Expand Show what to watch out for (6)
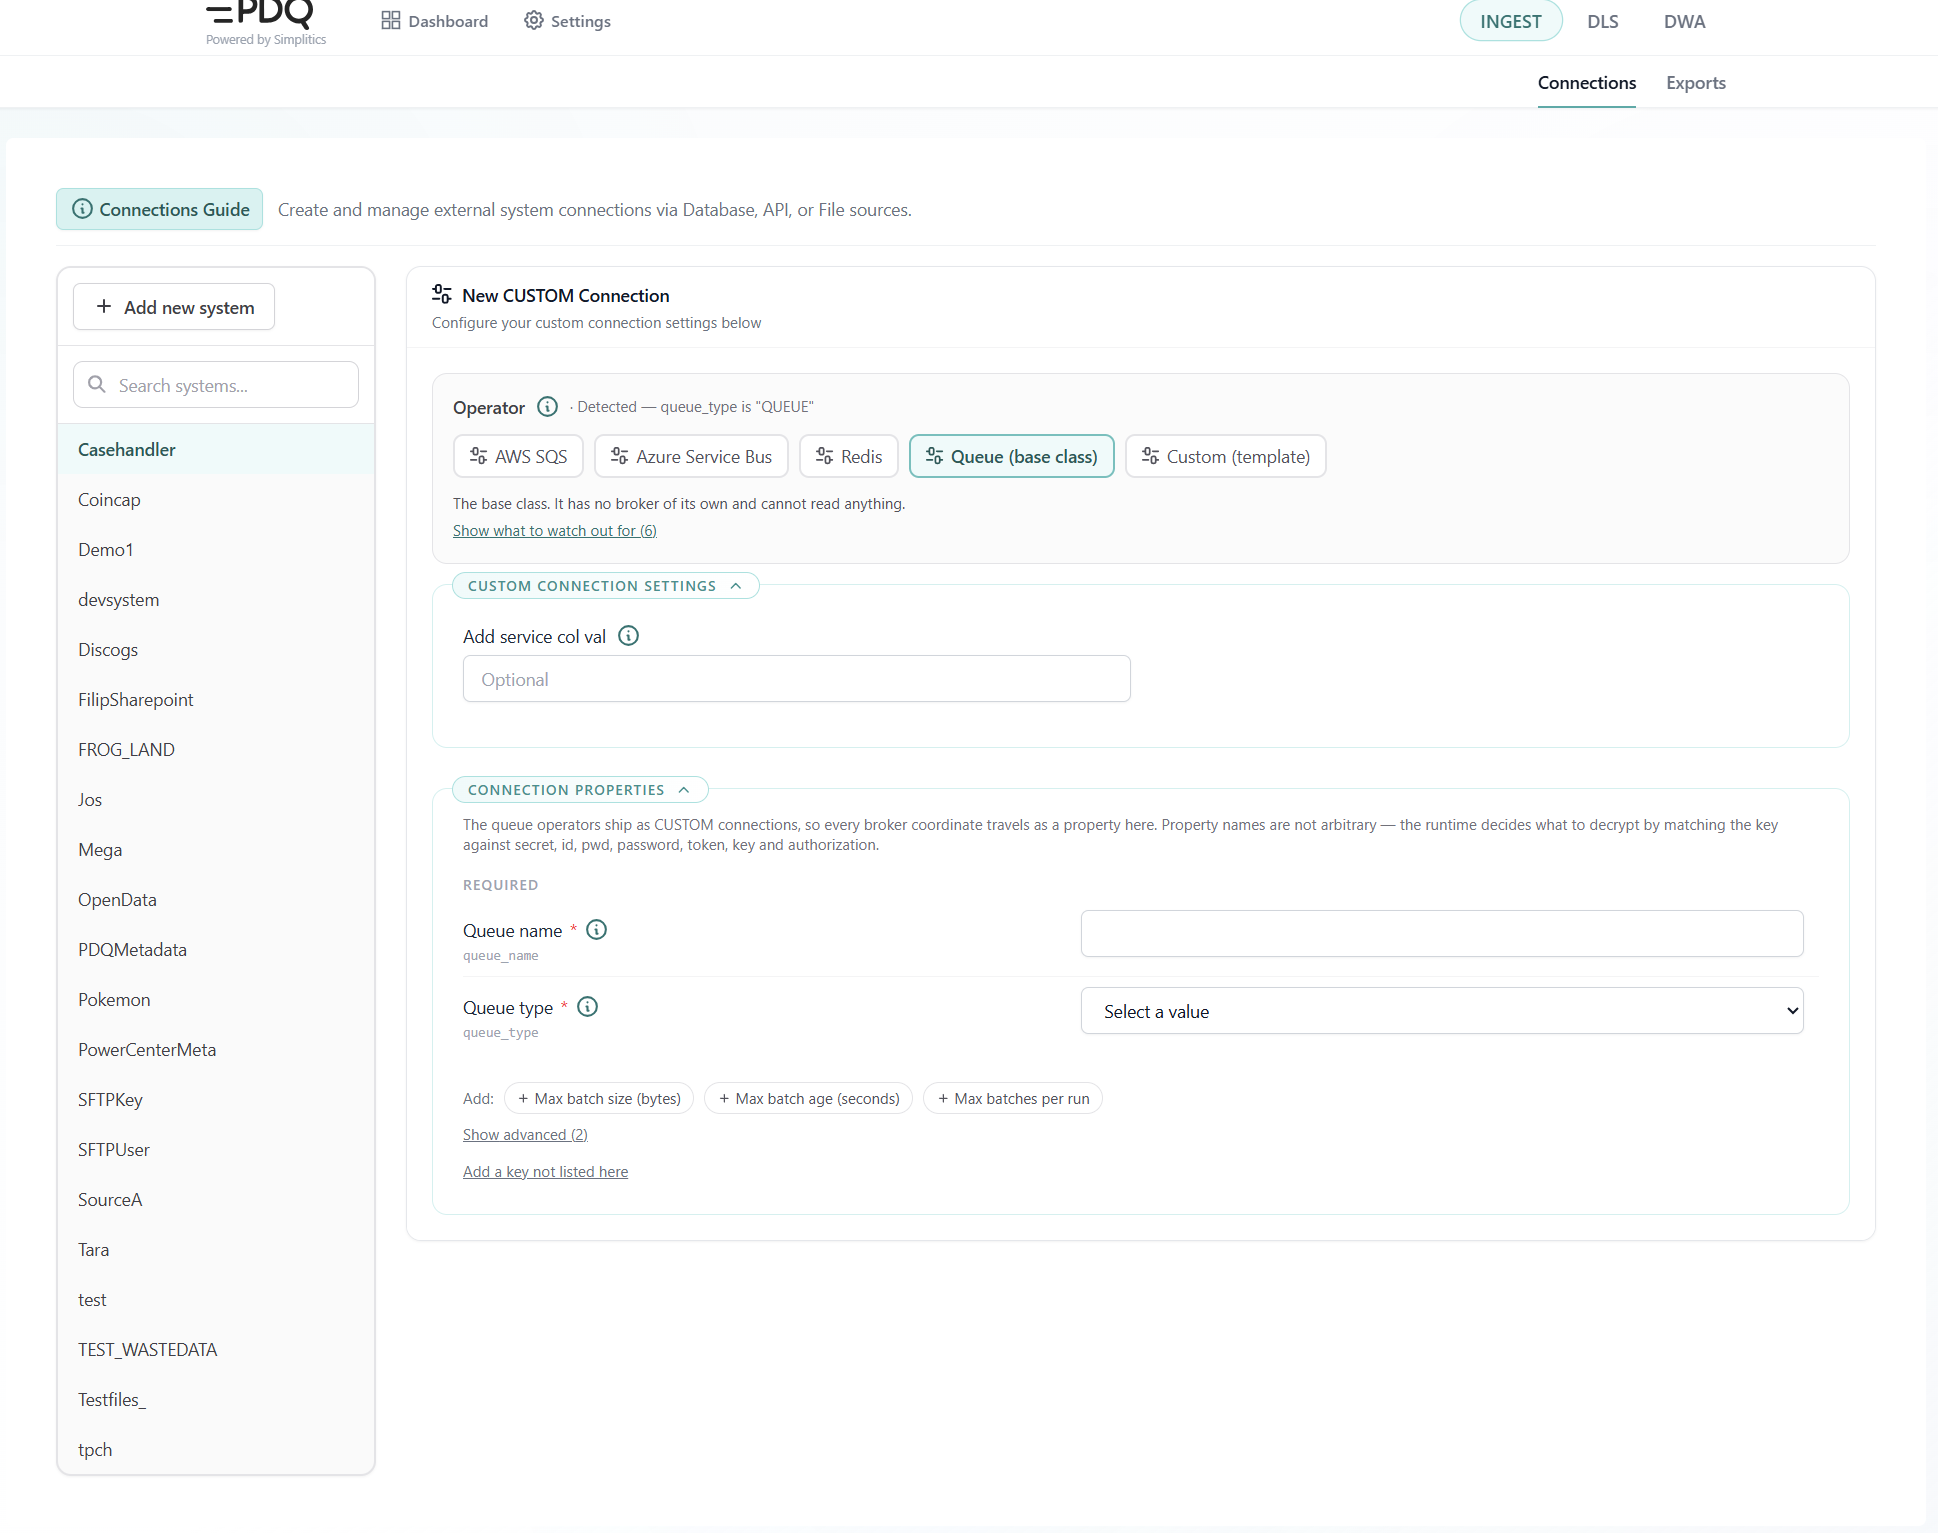The image size is (1938, 1533). [554, 531]
